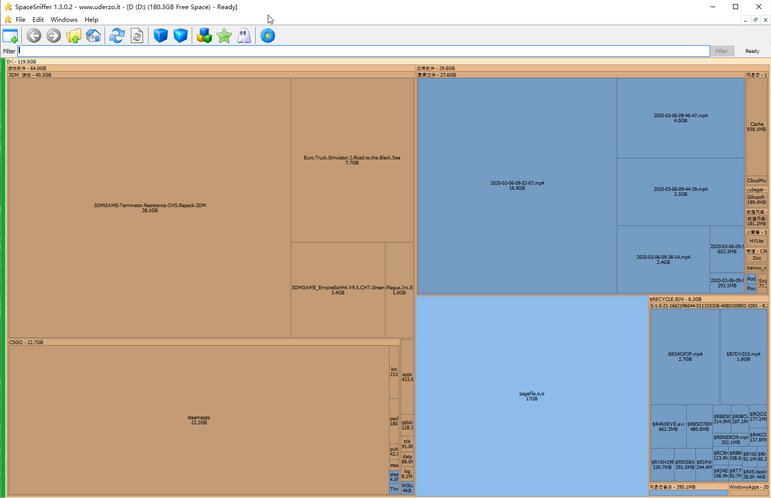
Task: Open the Edit menu
Action: (x=38, y=20)
